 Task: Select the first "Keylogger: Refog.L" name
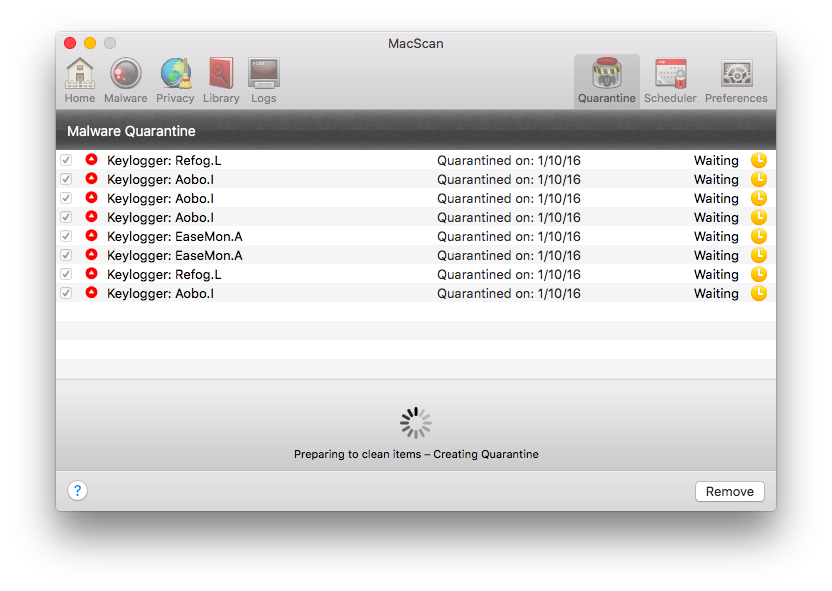tap(164, 161)
